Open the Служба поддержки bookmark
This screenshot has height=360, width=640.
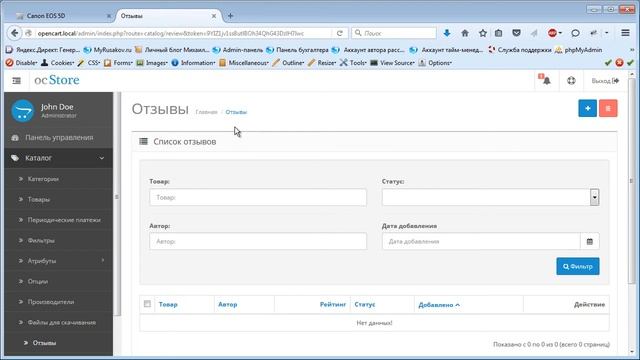pos(520,50)
